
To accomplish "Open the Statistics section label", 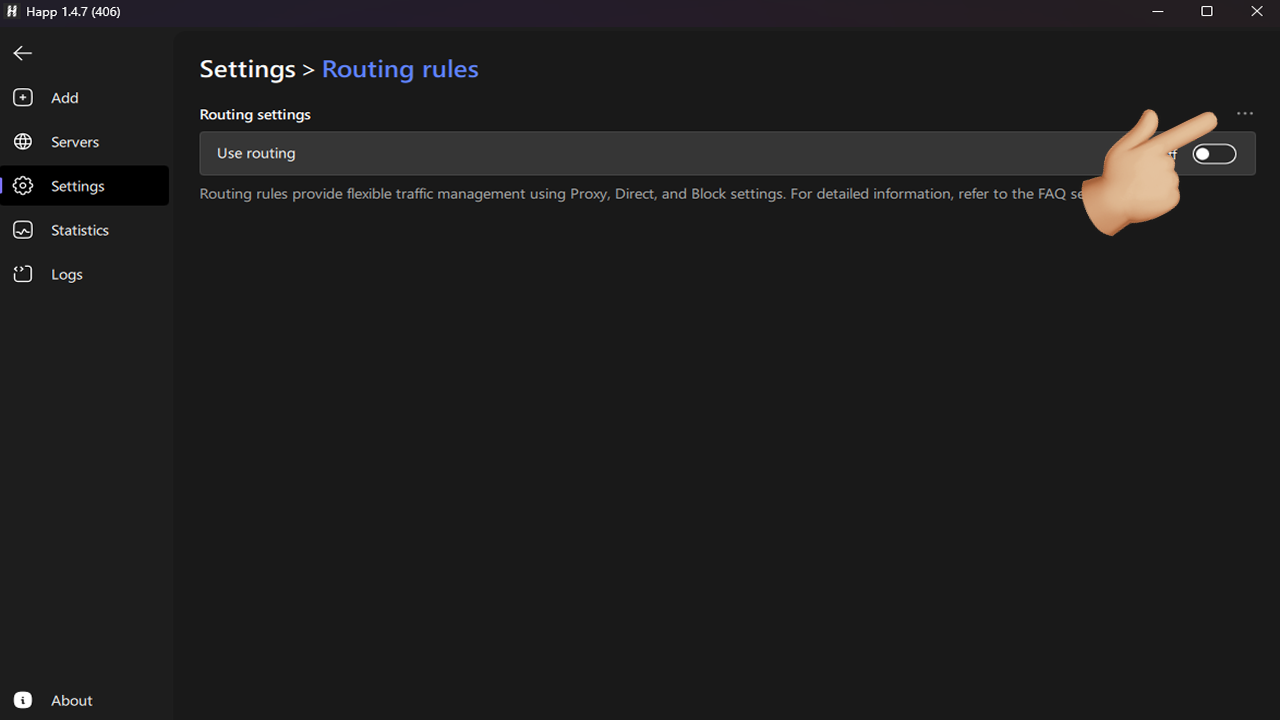I will (80, 230).
